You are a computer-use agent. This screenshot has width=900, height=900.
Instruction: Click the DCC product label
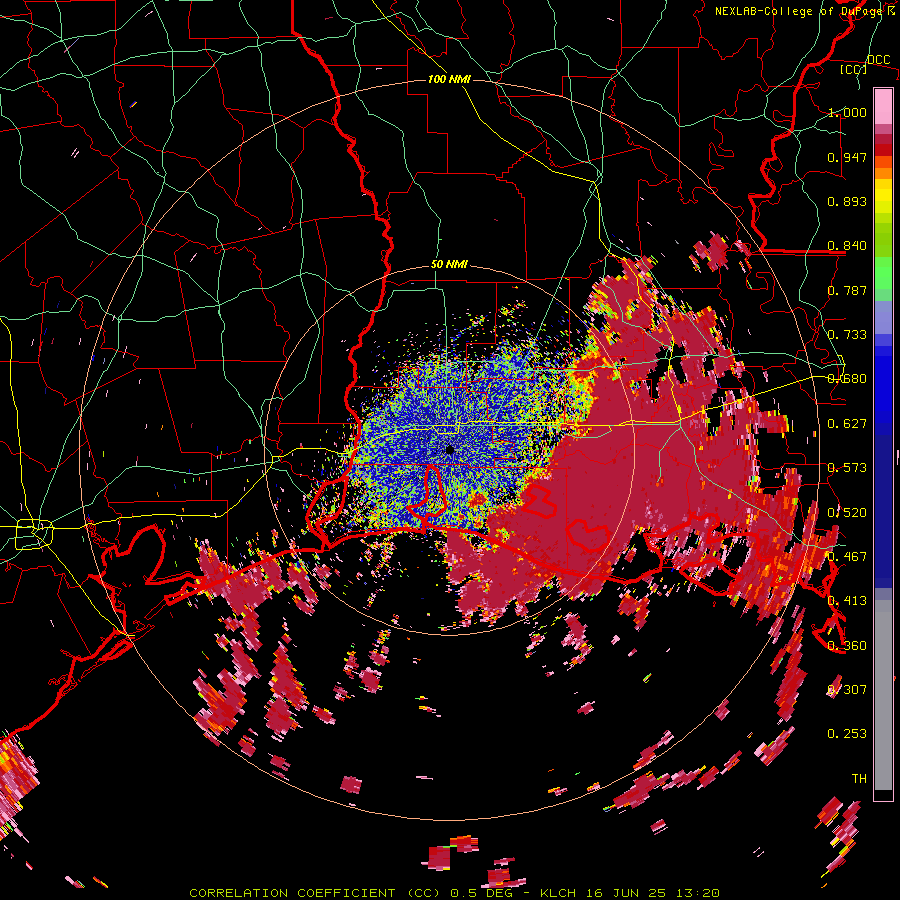[x=878, y=60]
